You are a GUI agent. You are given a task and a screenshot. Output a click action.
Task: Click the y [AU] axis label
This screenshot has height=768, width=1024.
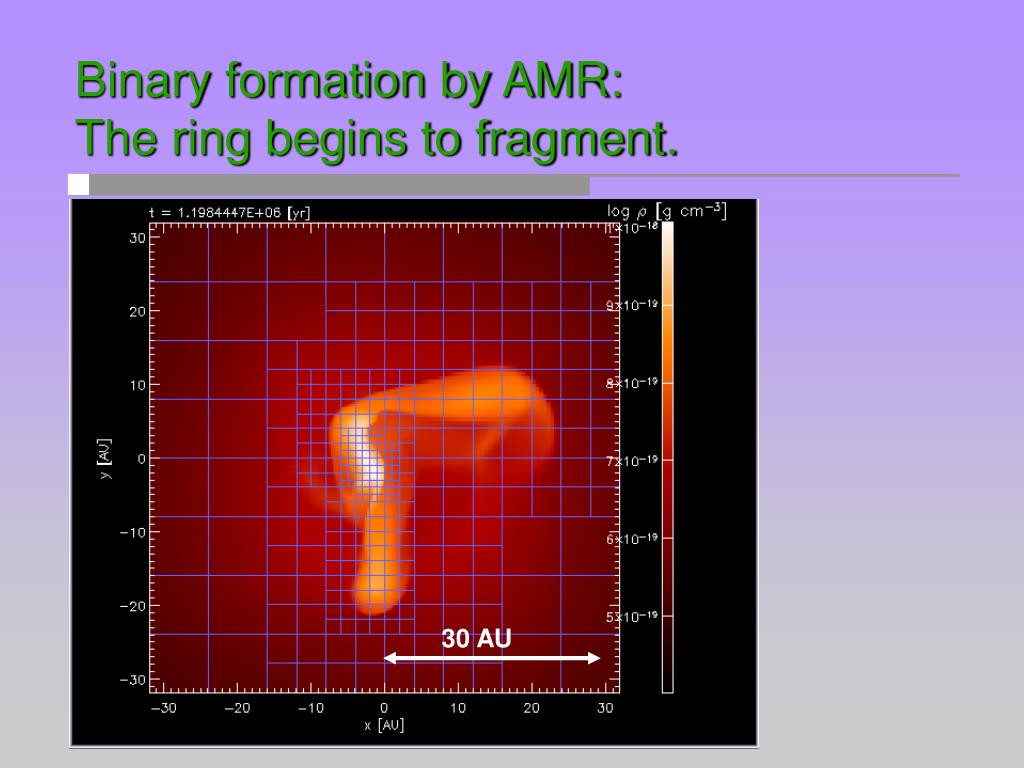[104, 458]
